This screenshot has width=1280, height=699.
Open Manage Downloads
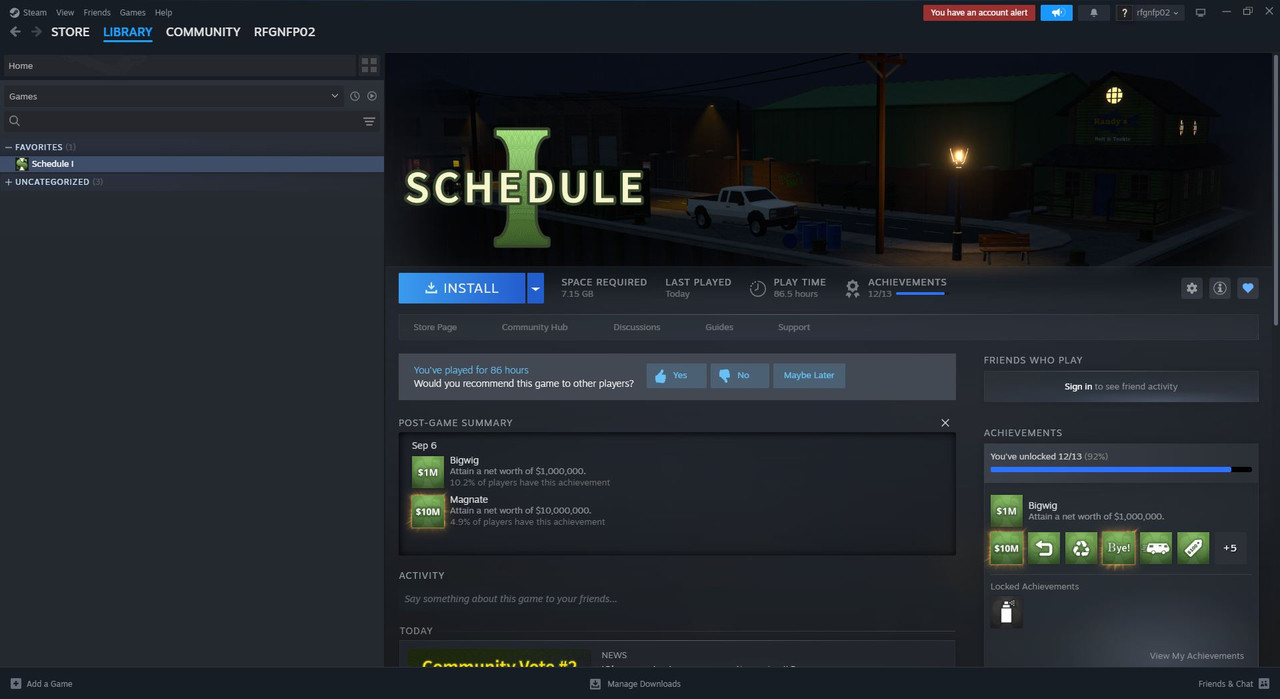pyautogui.click(x=635, y=684)
